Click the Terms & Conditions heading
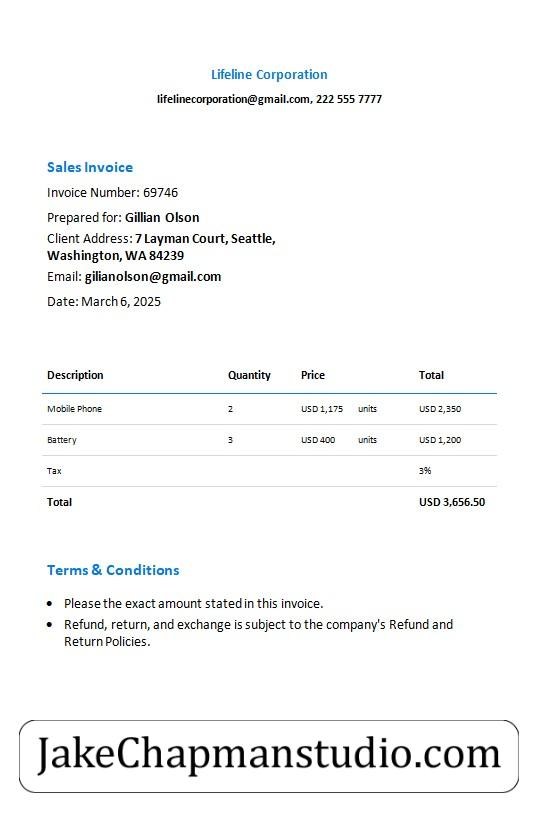The height and width of the screenshot is (813, 539). pos(113,570)
